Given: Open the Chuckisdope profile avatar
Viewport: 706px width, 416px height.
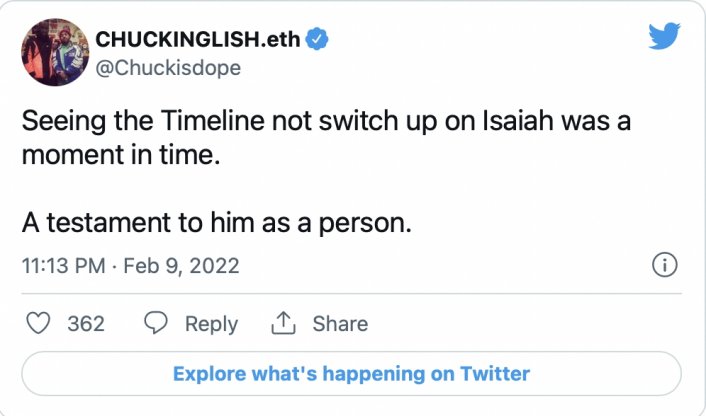Looking at the screenshot, I should click(55, 52).
